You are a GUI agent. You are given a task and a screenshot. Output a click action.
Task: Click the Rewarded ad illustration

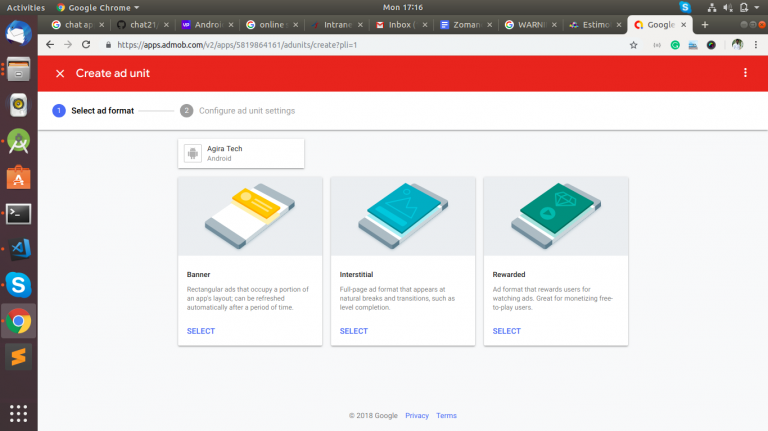tap(555, 216)
